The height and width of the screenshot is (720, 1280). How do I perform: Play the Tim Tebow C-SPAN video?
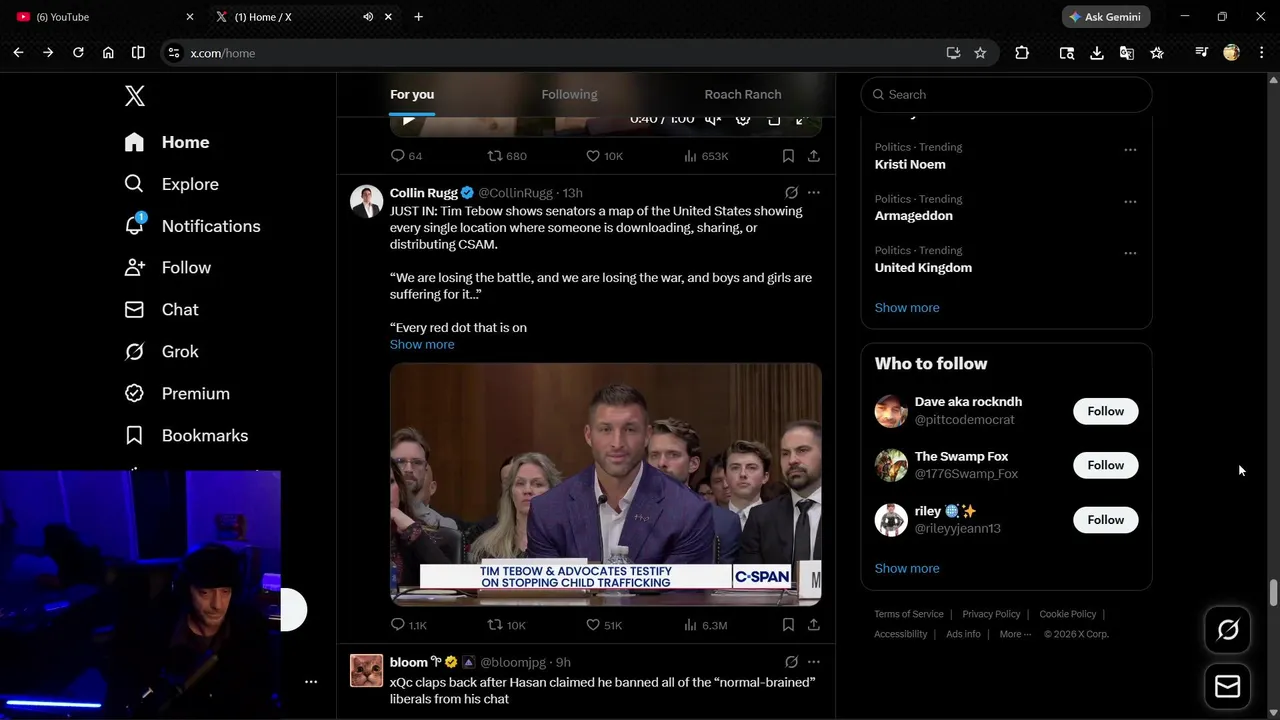click(x=606, y=484)
